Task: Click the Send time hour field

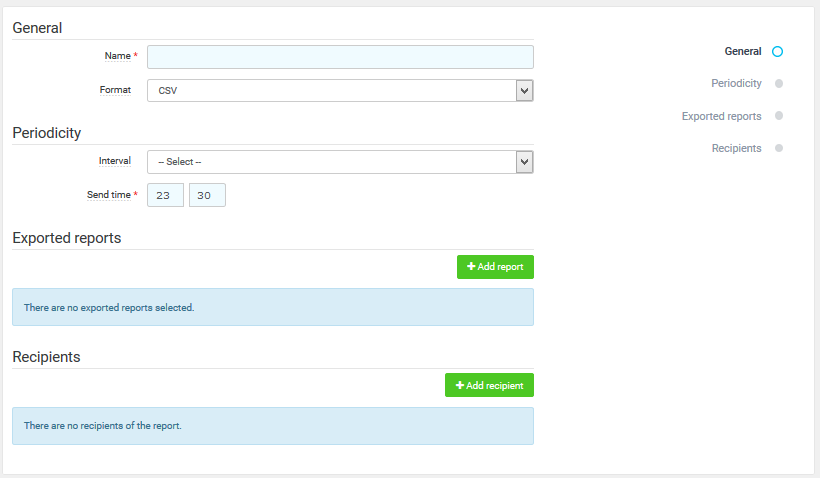Action: (165, 195)
